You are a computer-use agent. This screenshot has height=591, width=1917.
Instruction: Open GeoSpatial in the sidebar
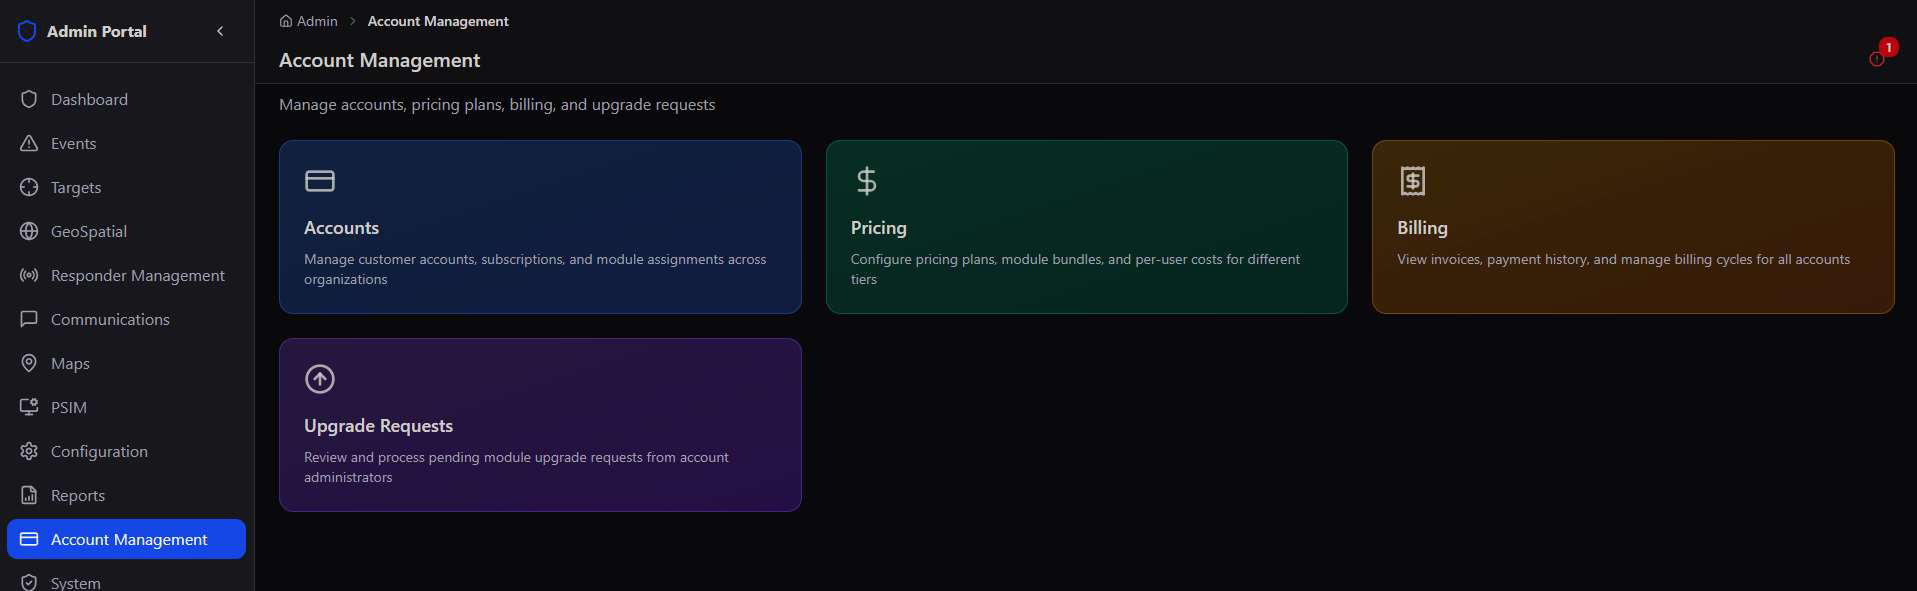[x=89, y=231]
